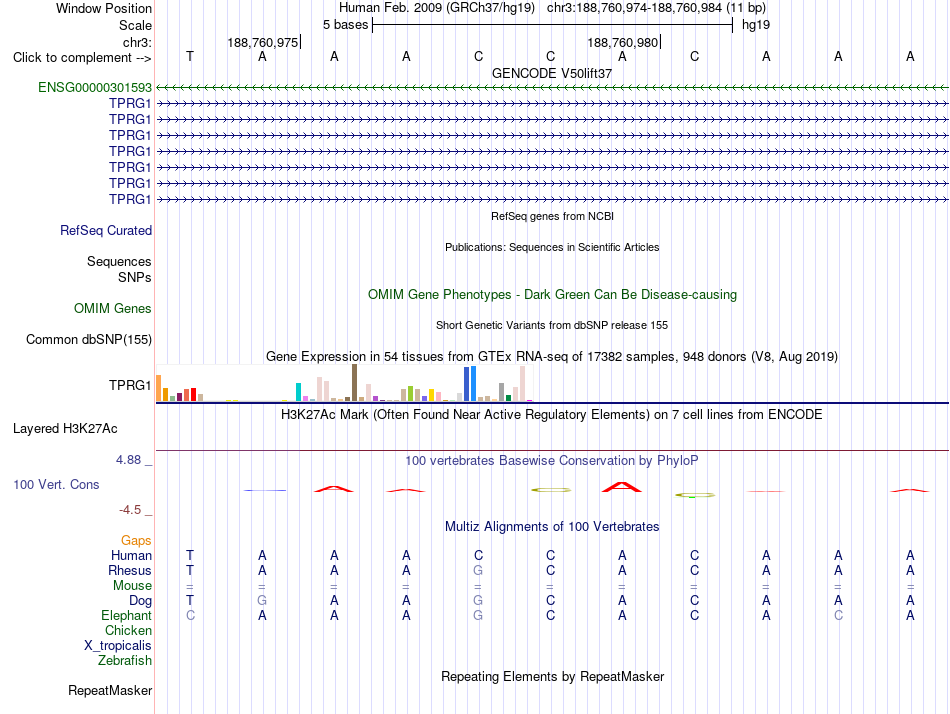Screen dimensions: 950x714
Task: Click the Elephant species row label
Action: click(126, 615)
